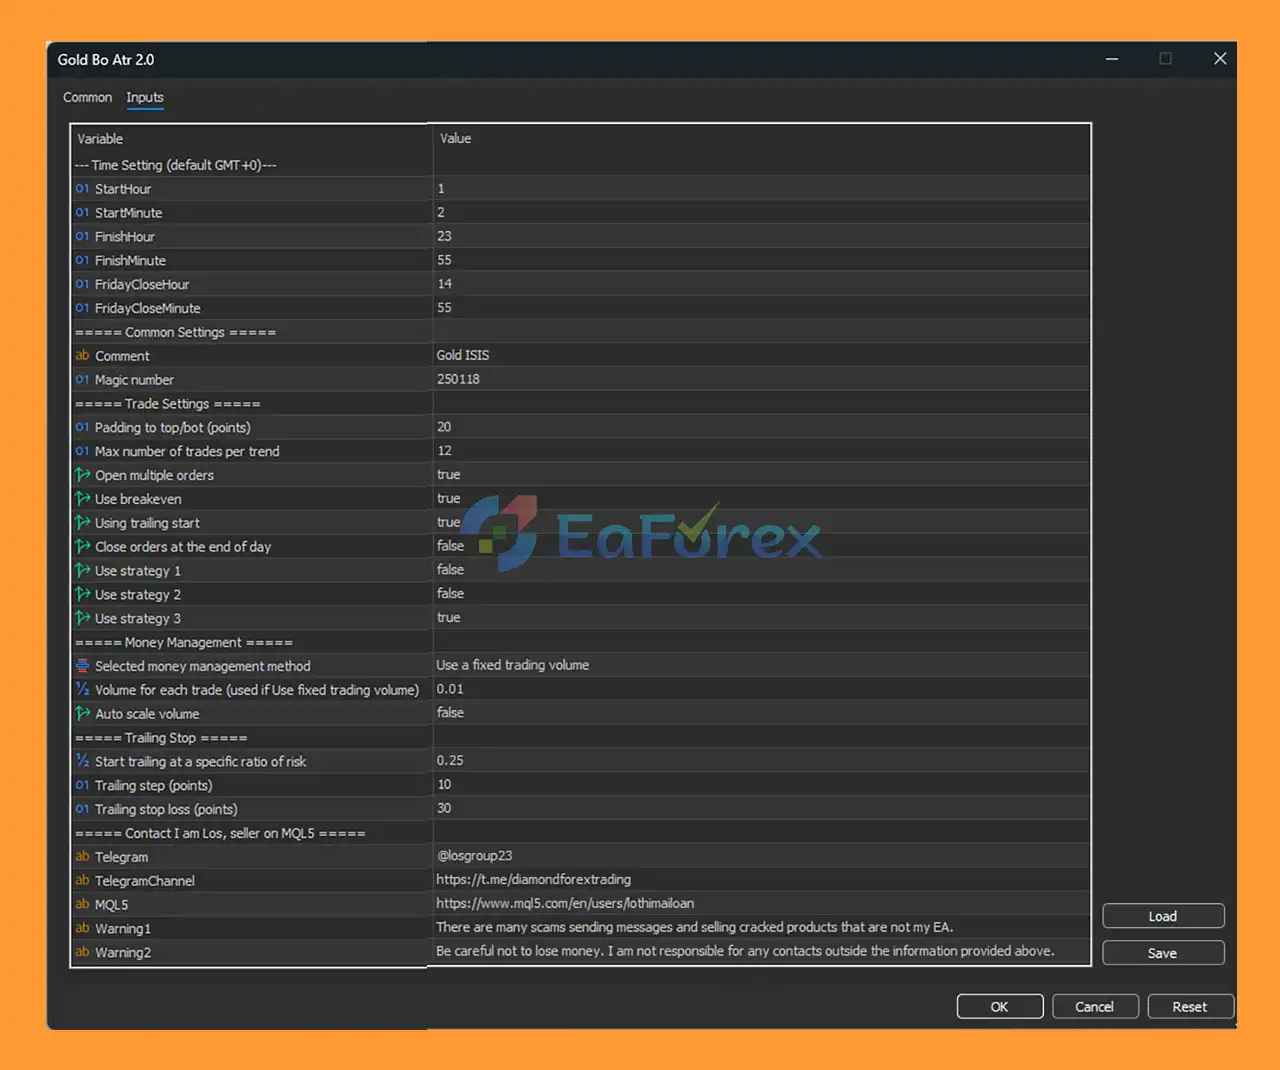Toggle the Open multiple orders true value
The height and width of the screenshot is (1070, 1280).
click(449, 475)
